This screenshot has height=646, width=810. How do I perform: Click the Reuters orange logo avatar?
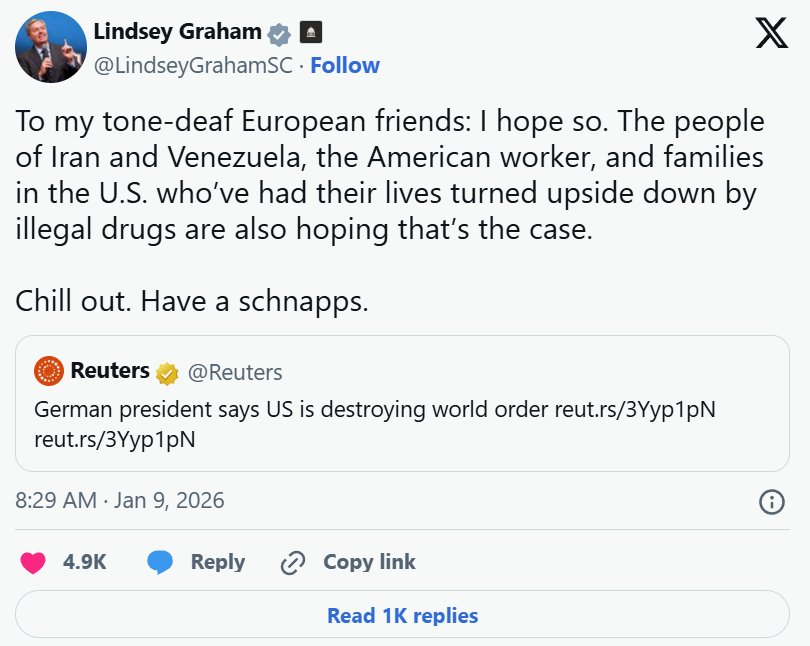click(x=49, y=372)
